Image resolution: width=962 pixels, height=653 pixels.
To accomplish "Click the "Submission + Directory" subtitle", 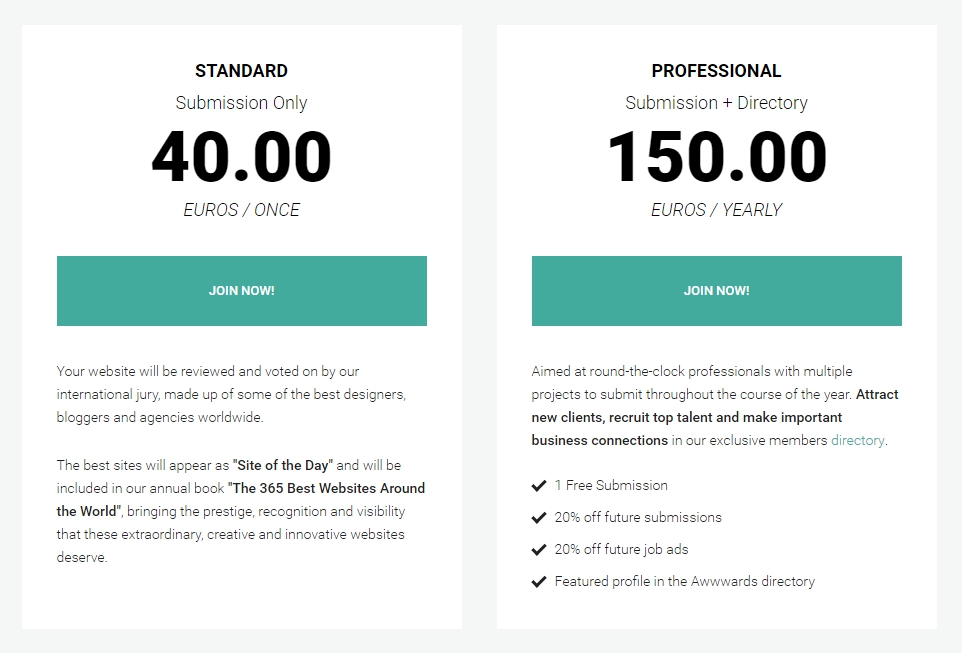I will point(716,103).
